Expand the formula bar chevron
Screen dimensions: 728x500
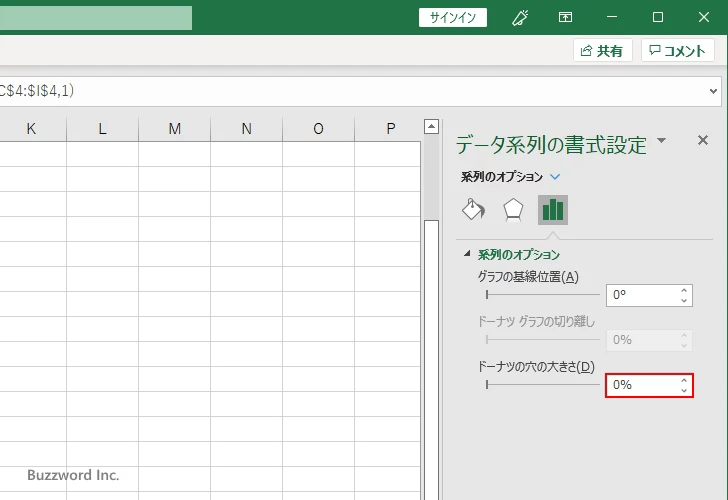[x=714, y=91]
